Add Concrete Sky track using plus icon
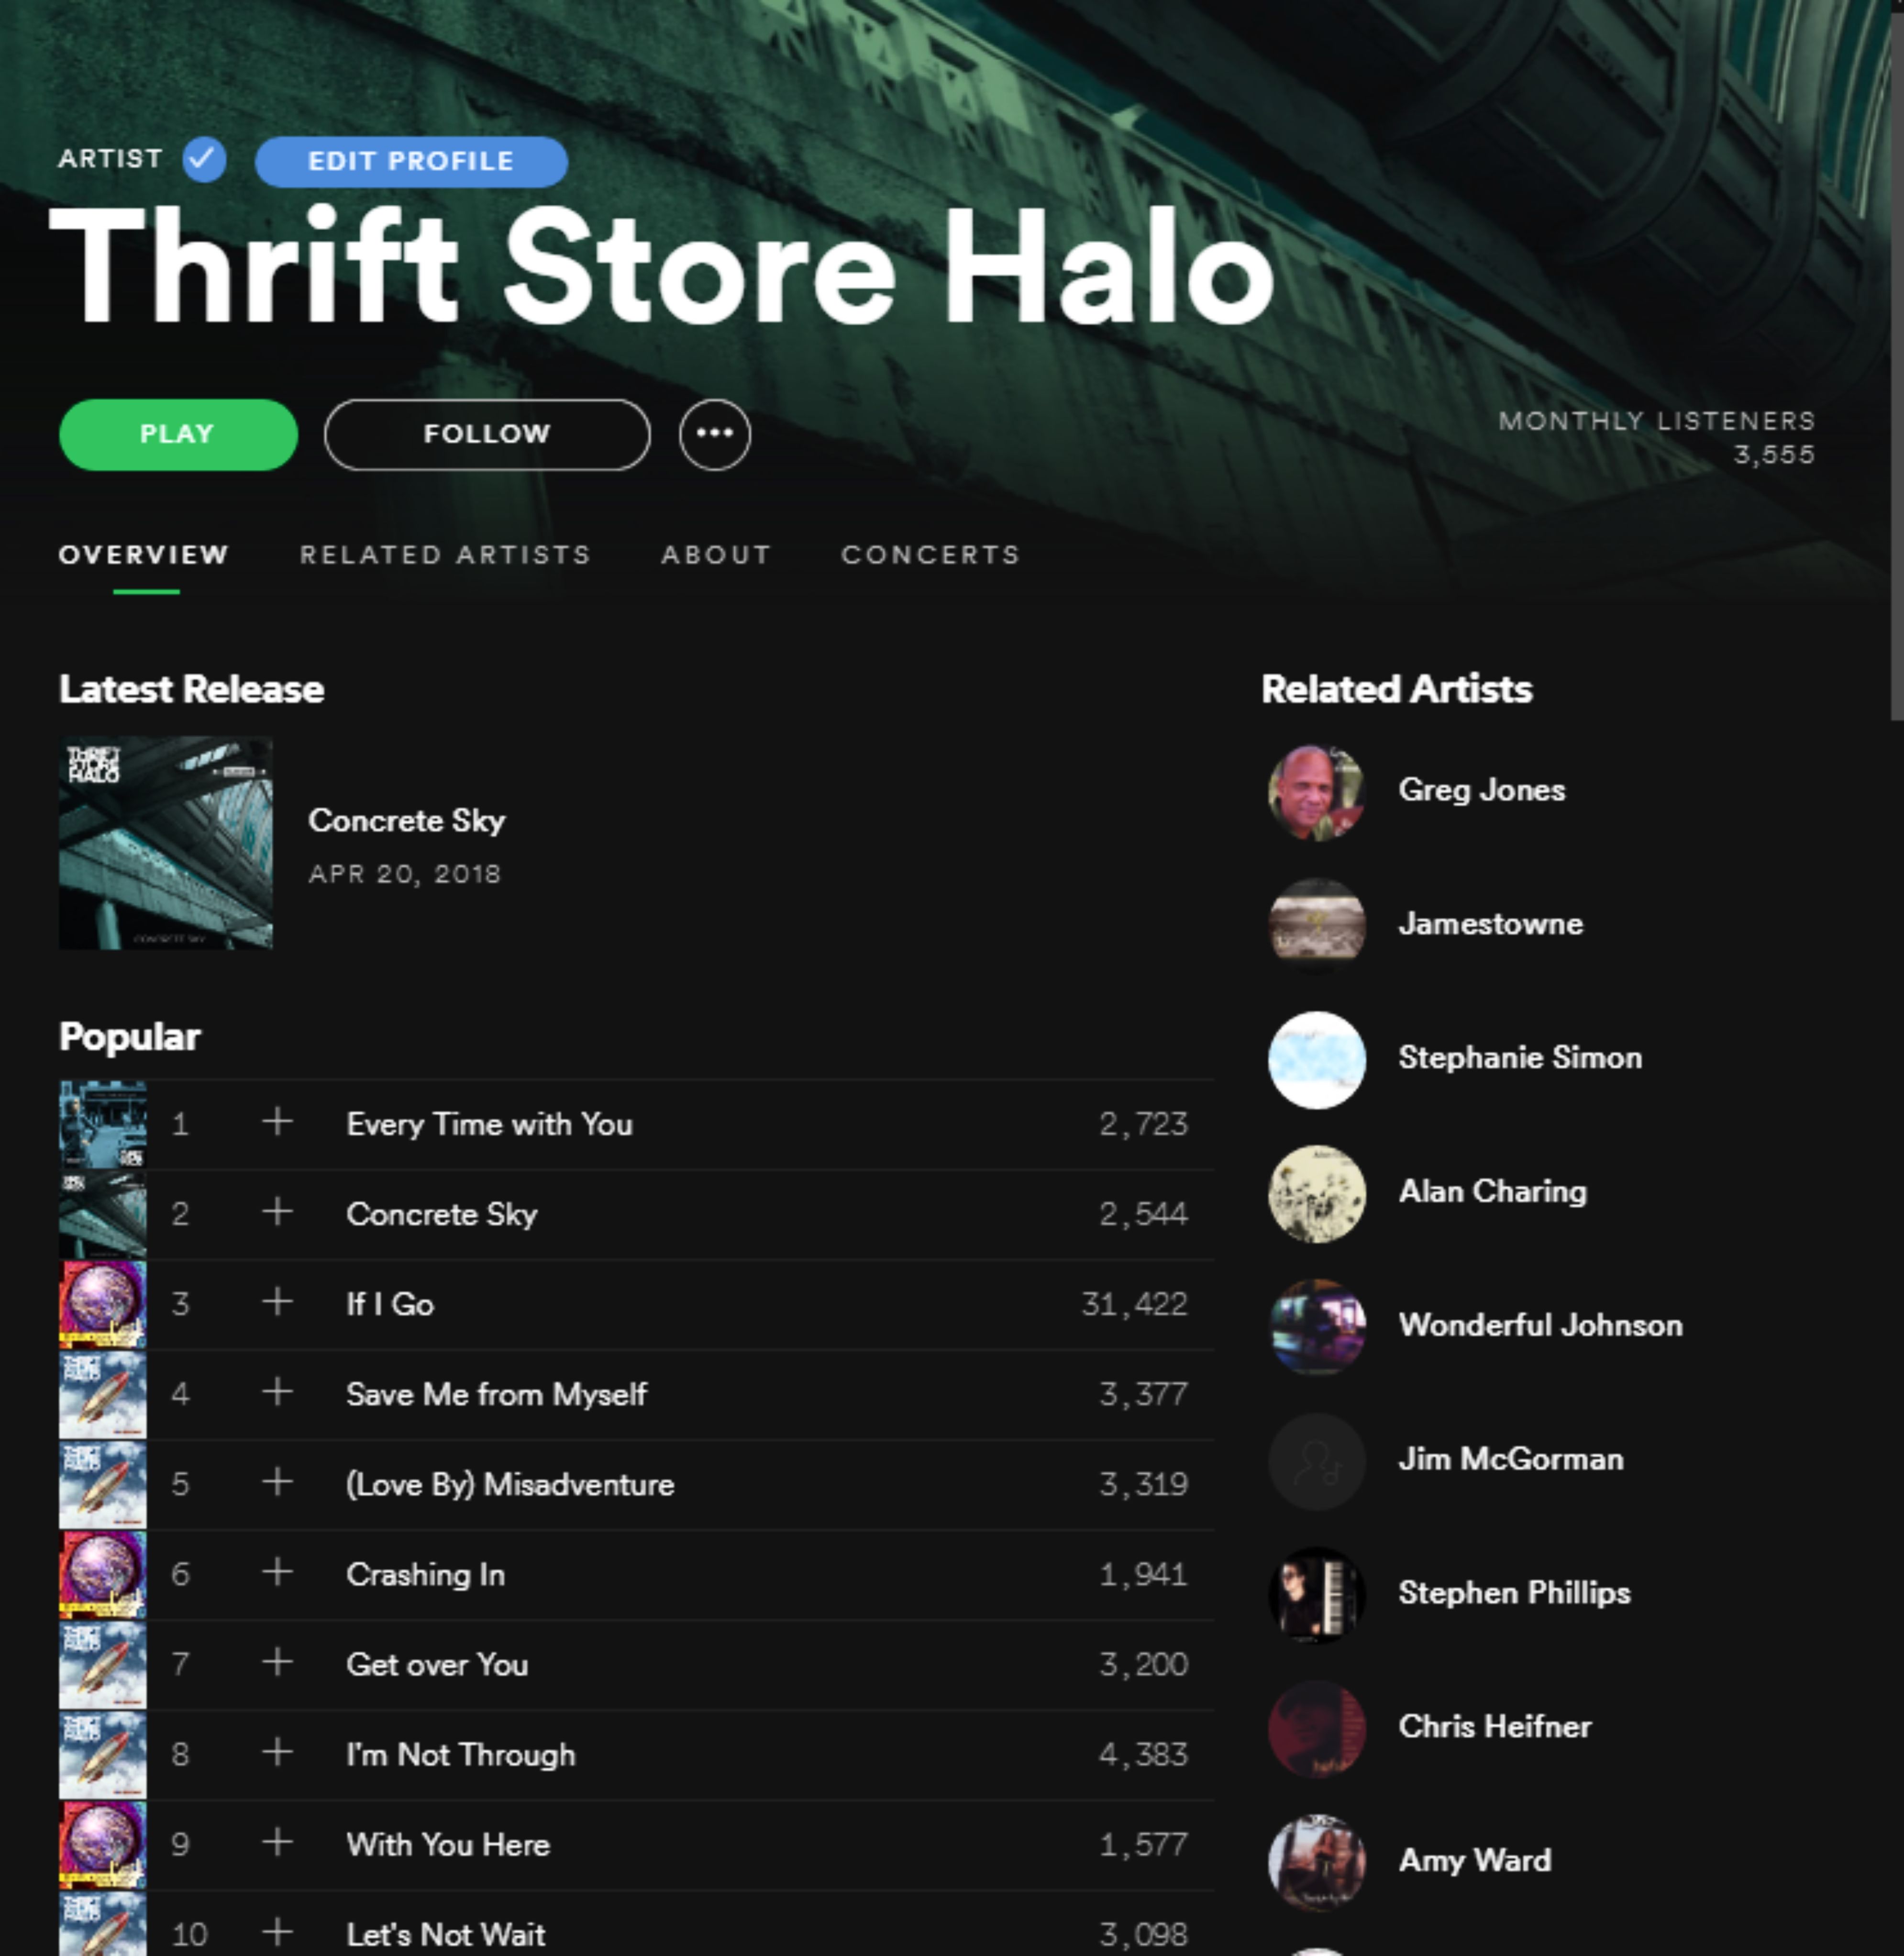Viewport: 1904px width, 1956px height. pyautogui.click(x=277, y=1212)
